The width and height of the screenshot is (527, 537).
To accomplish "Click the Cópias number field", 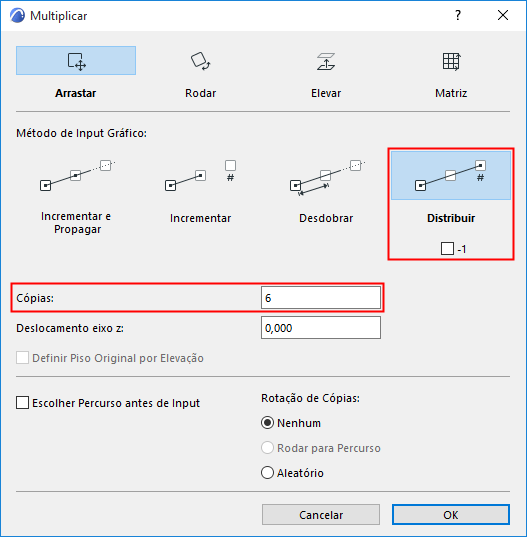I will pos(321,298).
